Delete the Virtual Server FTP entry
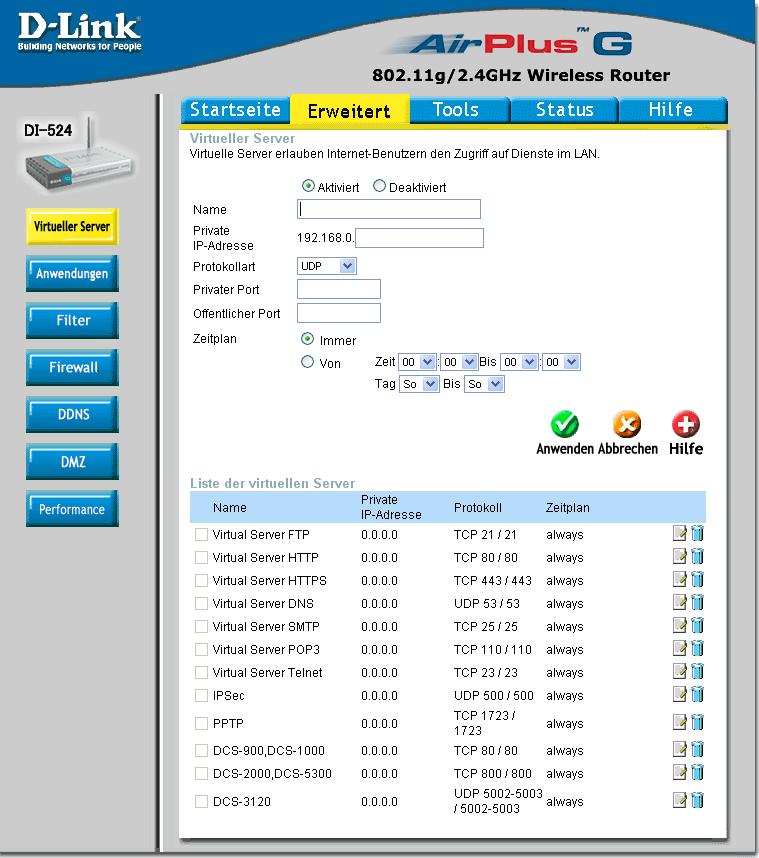759x858 pixels. [697, 534]
